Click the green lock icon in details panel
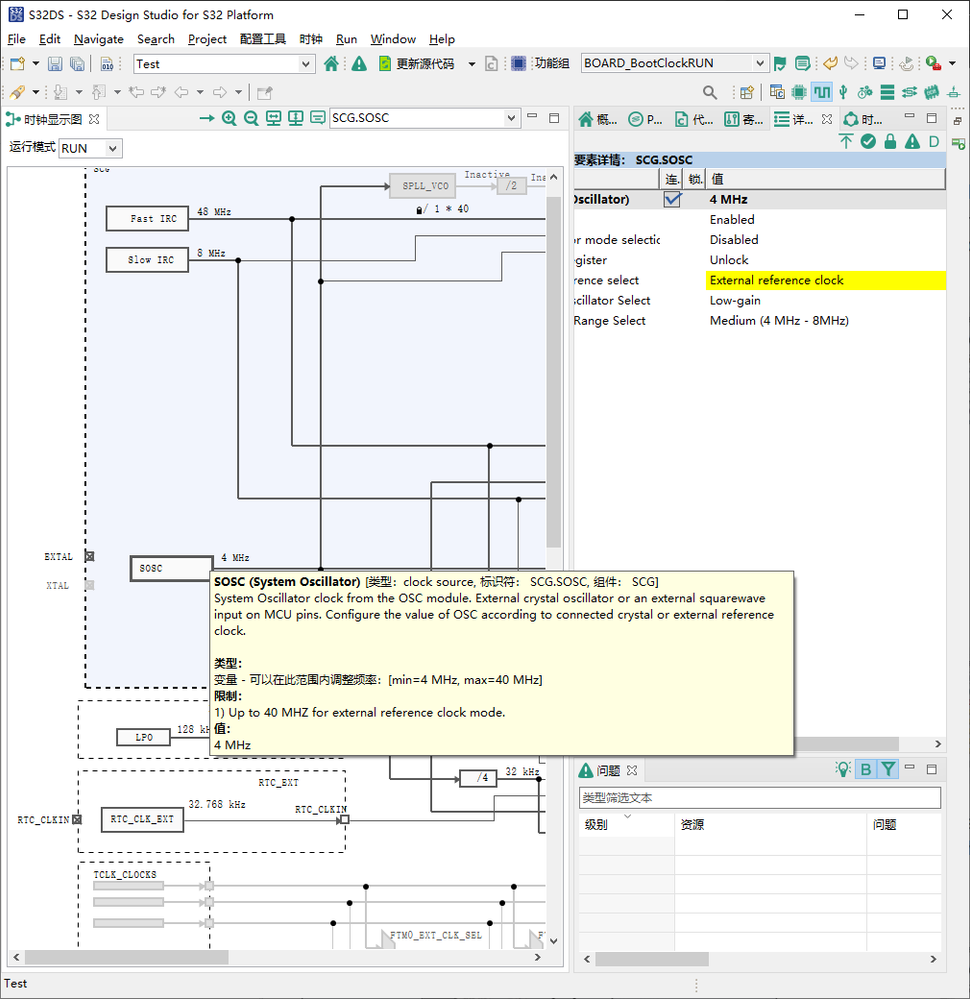Image resolution: width=970 pixels, height=999 pixels. (890, 141)
